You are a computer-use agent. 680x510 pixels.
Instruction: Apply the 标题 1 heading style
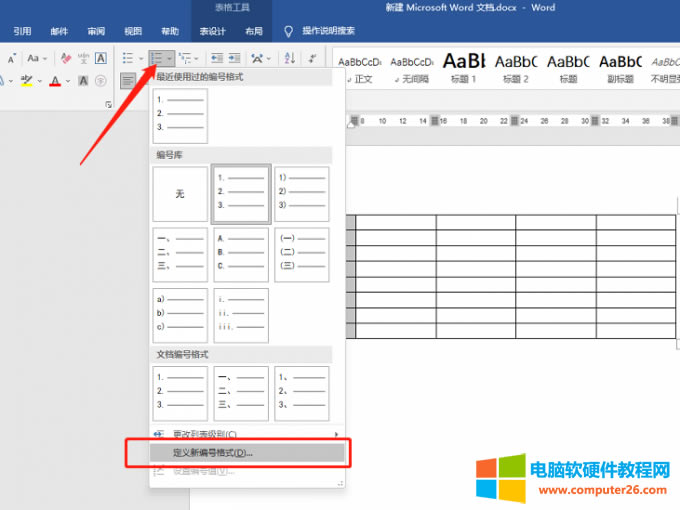(461, 66)
